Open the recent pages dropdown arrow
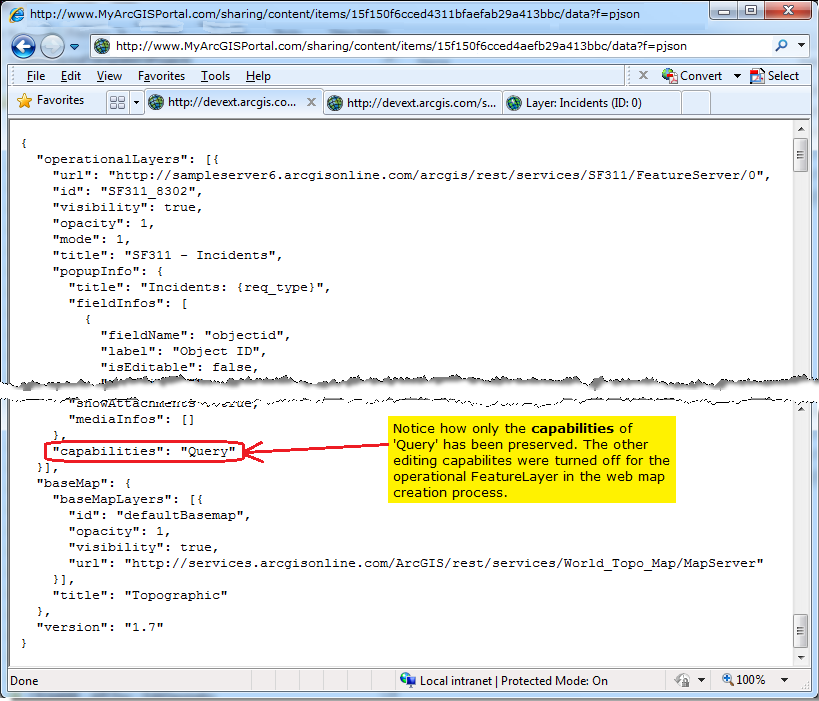Screen dimensions: 819x701 [x=73, y=46]
